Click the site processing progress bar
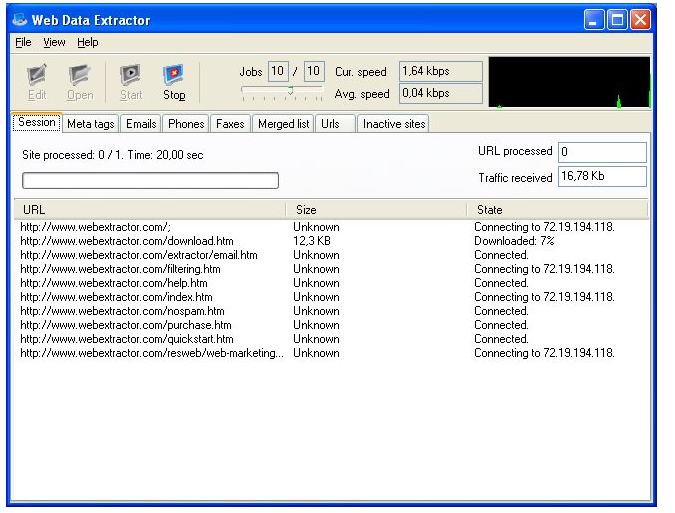The image size is (675, 513). [x=150, y=180]
